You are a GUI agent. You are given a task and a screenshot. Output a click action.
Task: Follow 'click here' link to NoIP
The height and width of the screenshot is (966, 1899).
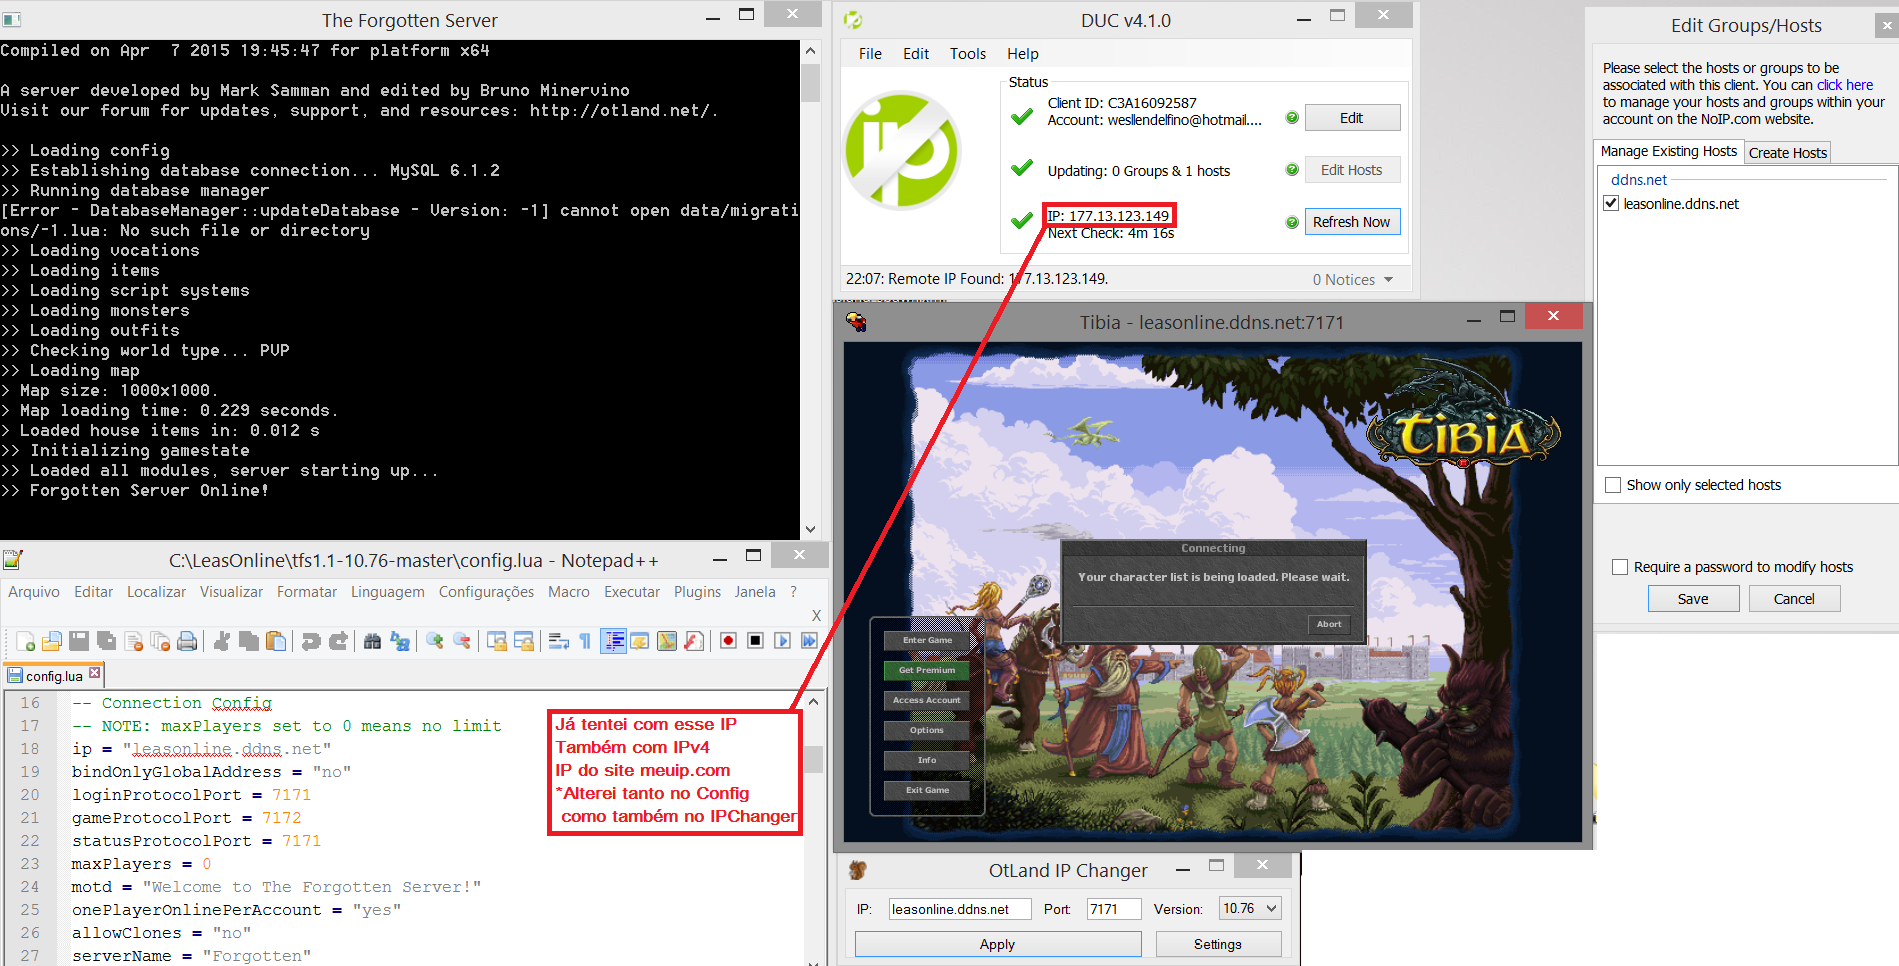coord(1845,85)
